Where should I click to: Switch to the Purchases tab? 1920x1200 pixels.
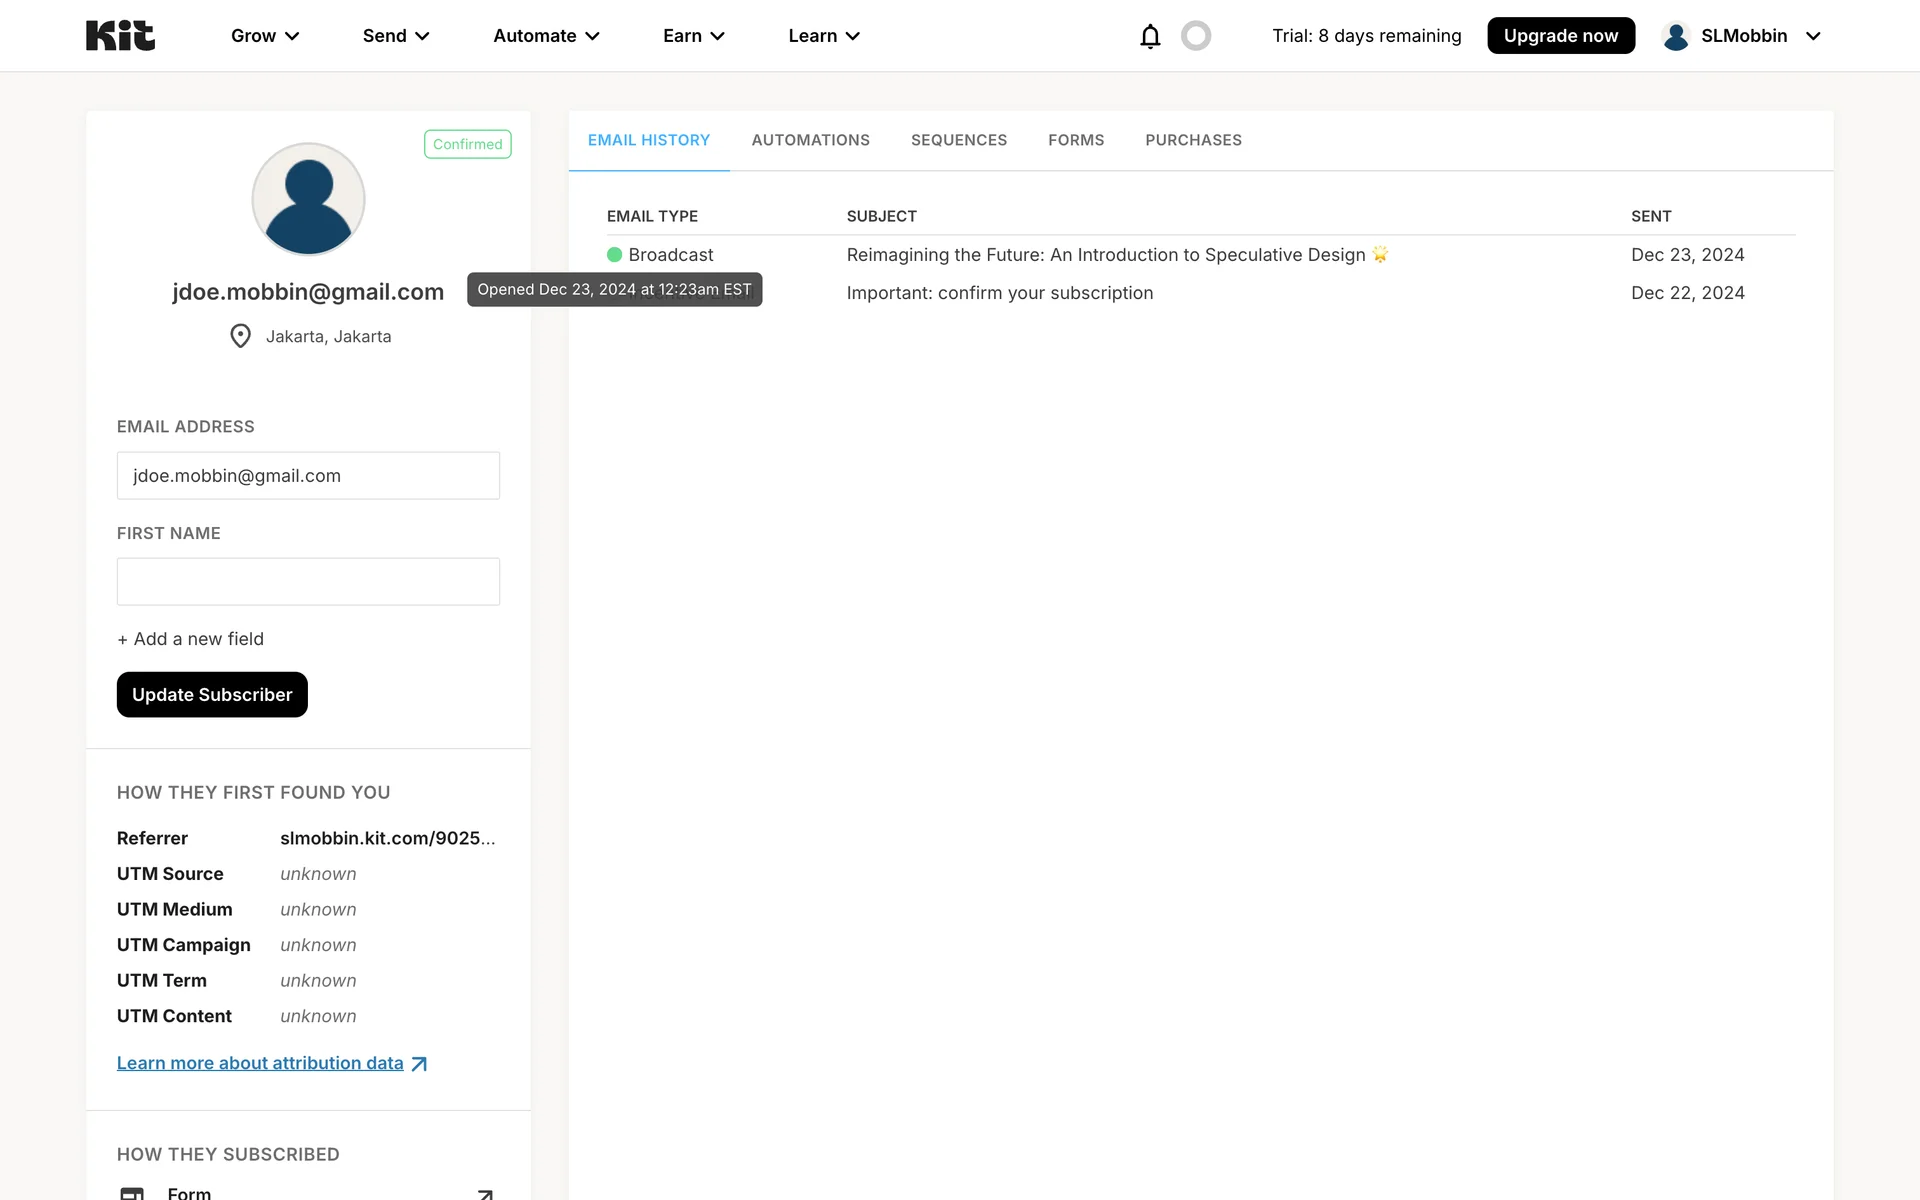[1193, 140]
